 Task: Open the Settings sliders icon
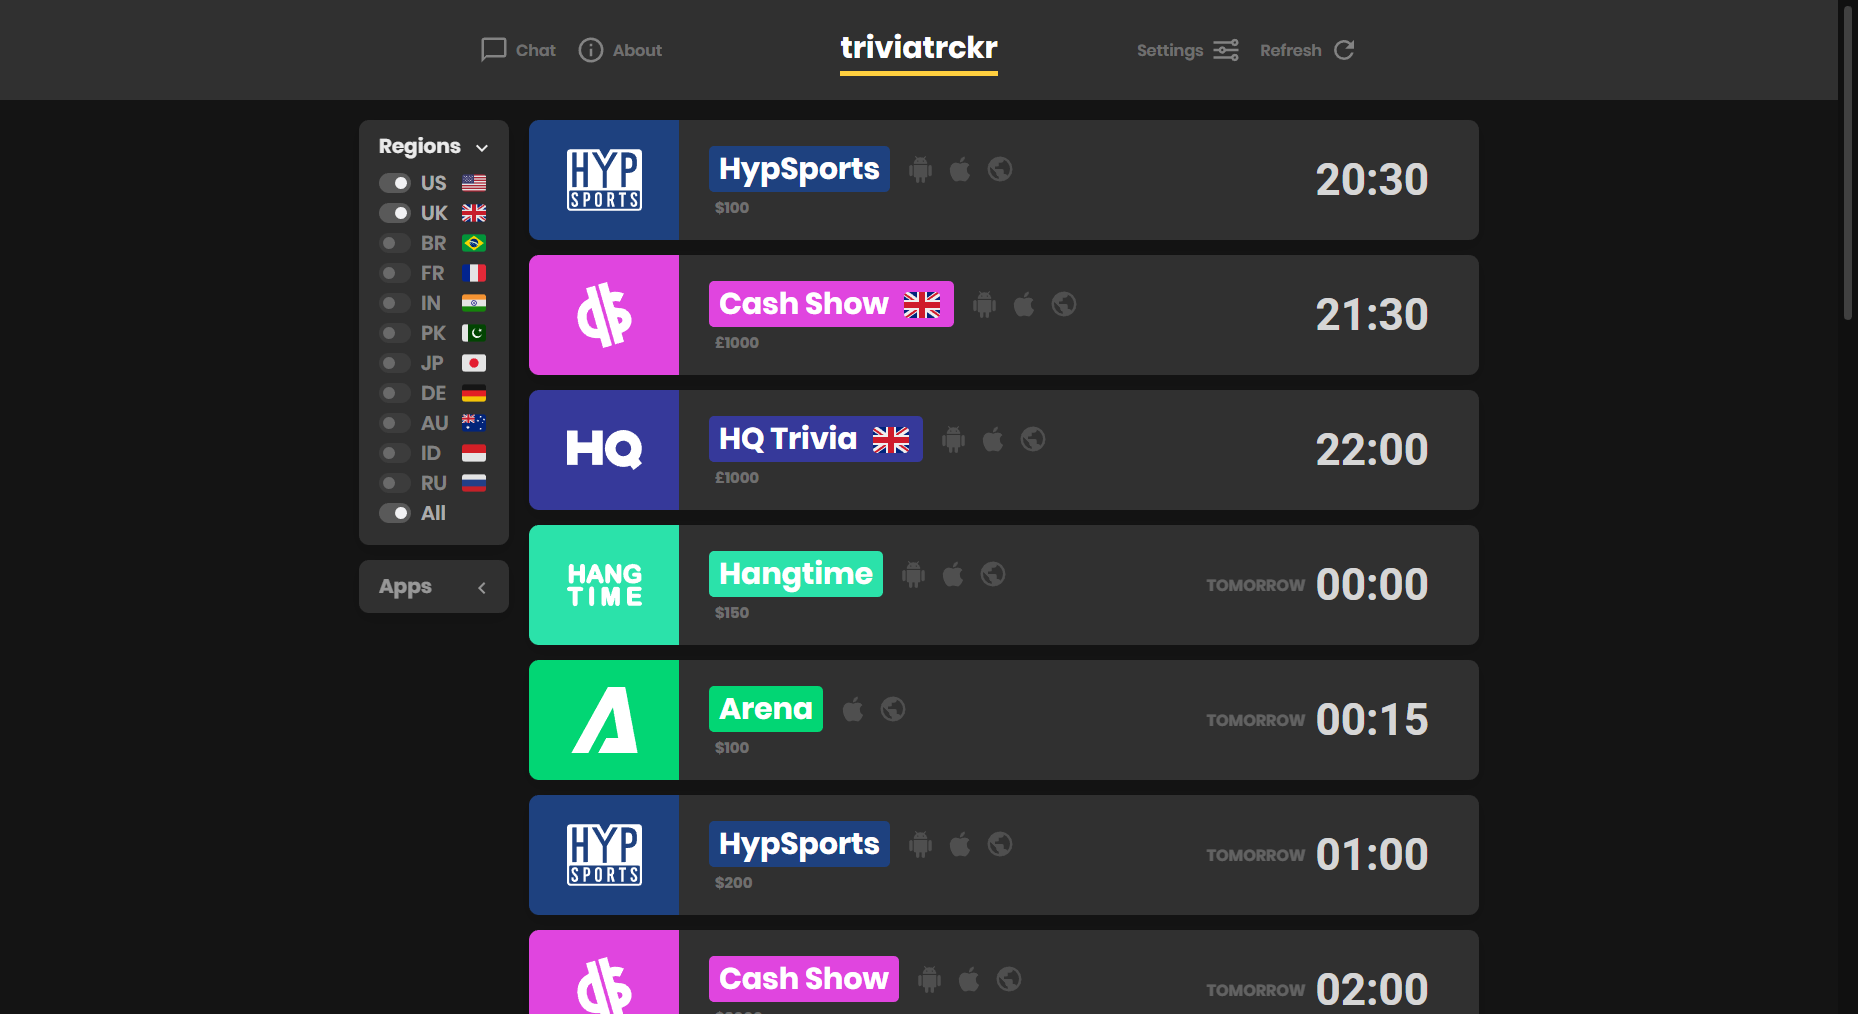[1225, 50]
